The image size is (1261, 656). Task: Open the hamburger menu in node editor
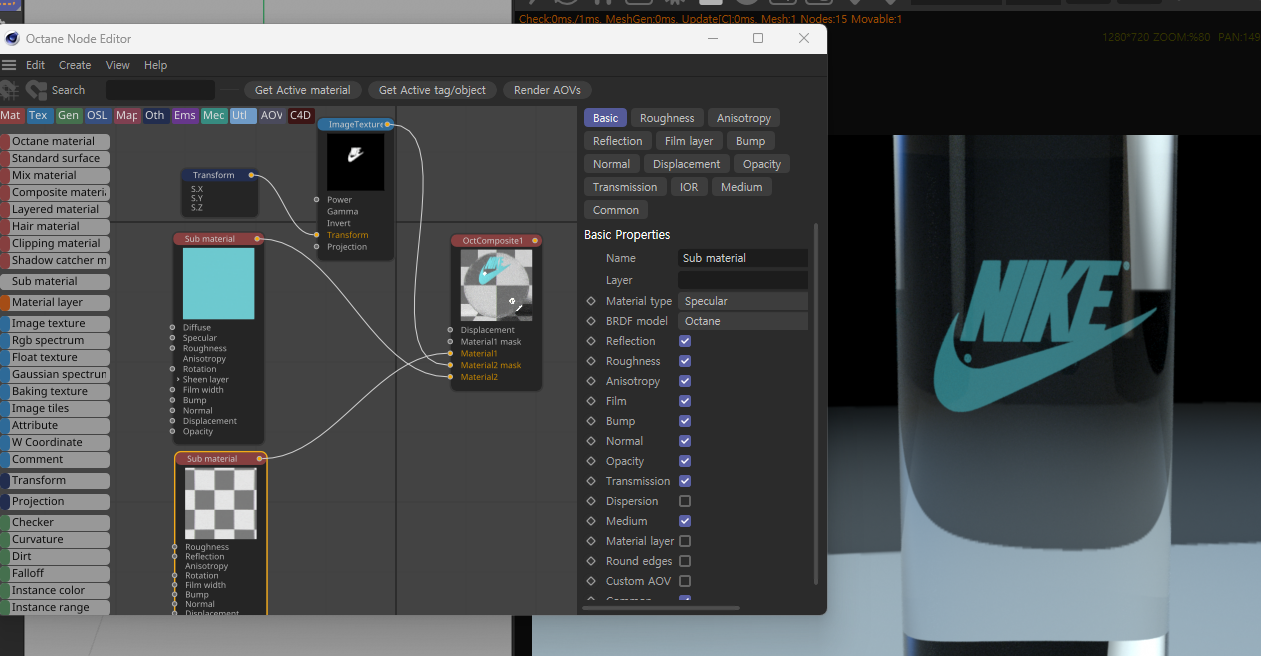tap(9, 65)
